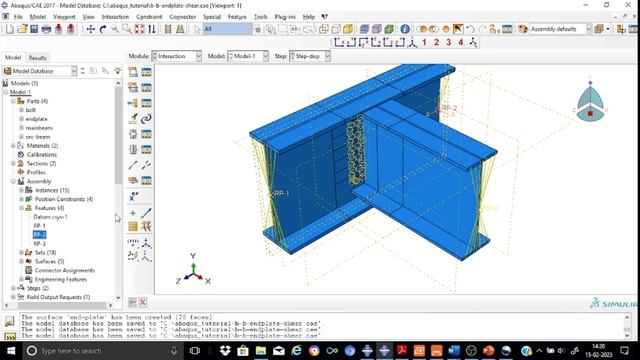
Task: Open the File menu
Action: point(18,17)
